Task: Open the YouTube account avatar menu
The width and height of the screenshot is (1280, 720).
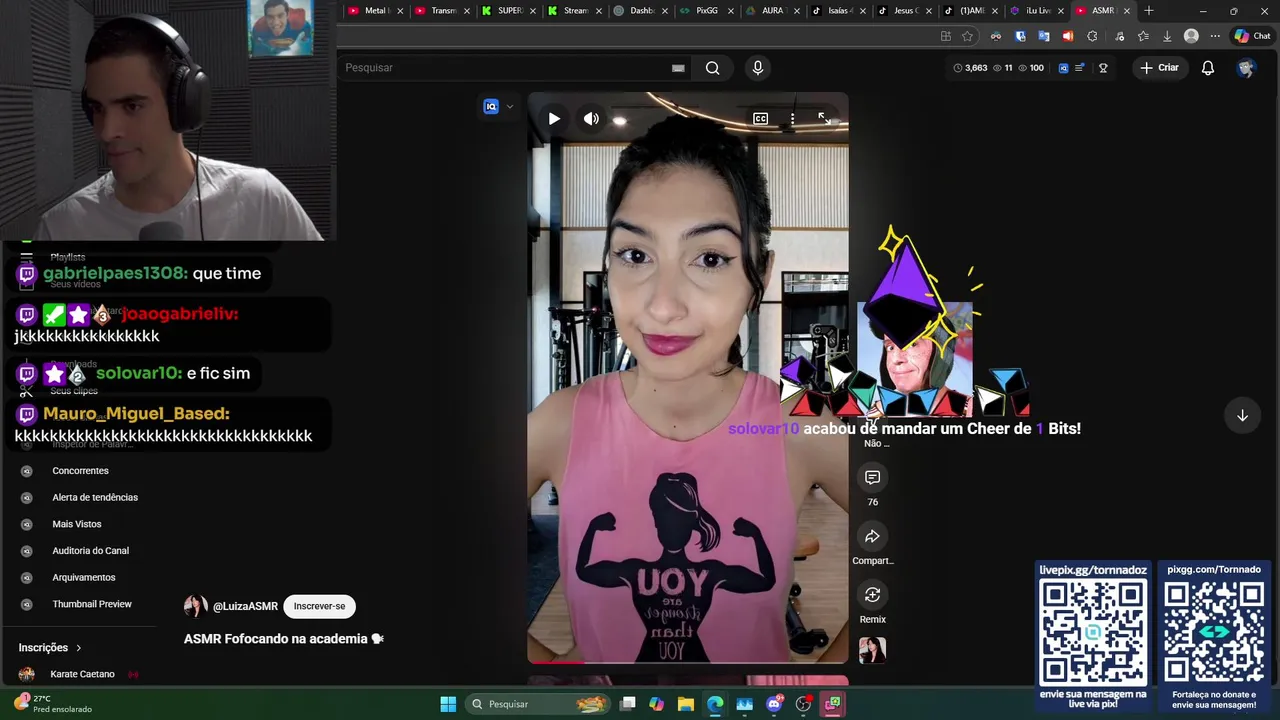Action: [1246, 68]
